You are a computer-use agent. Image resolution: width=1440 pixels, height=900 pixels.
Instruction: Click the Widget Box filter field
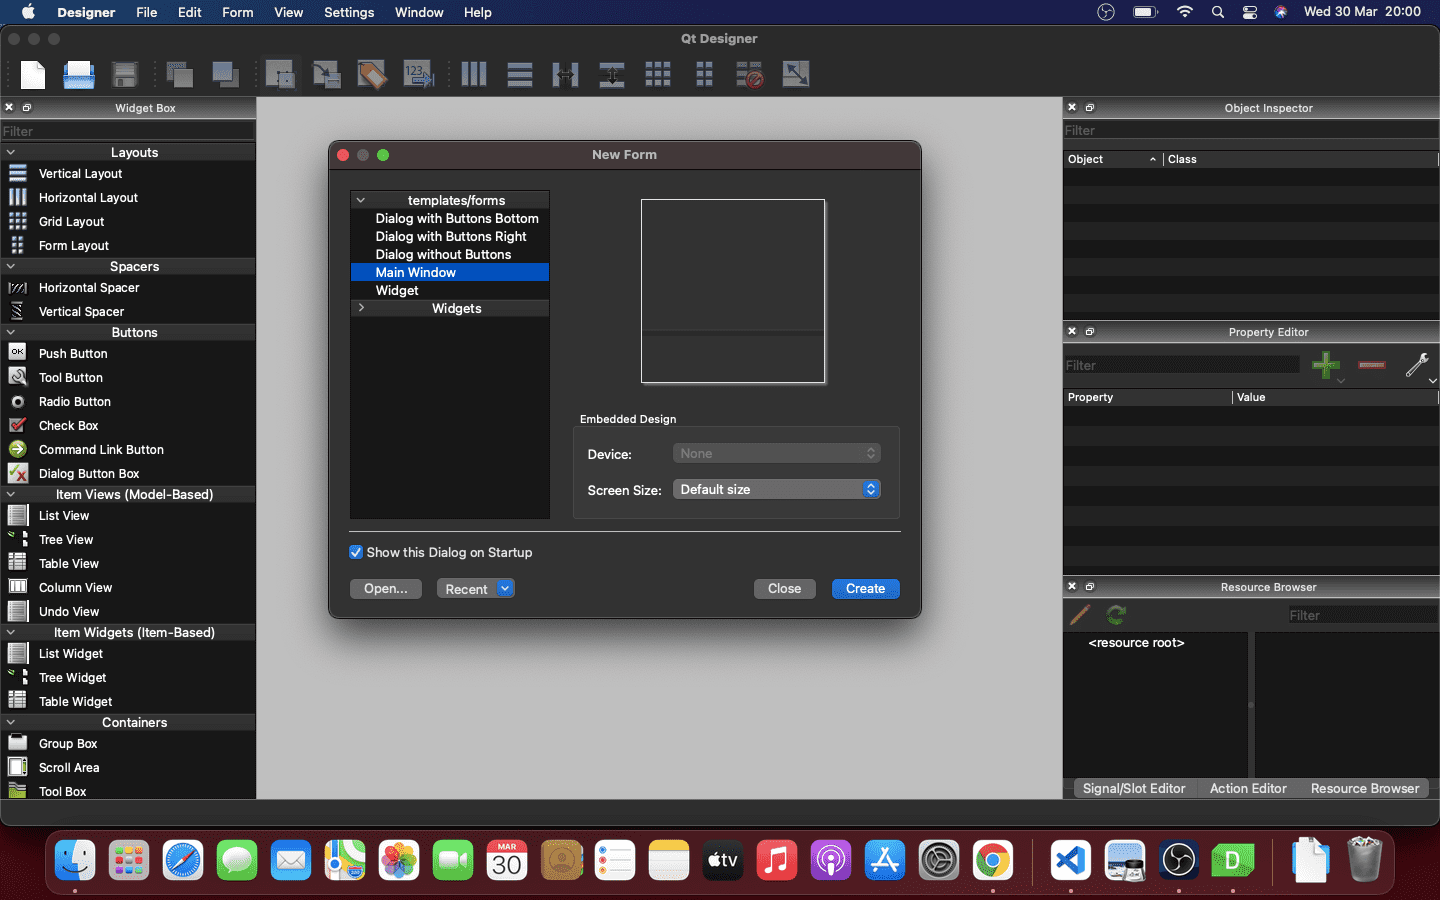pyautogui.click(x=128, y=131)
